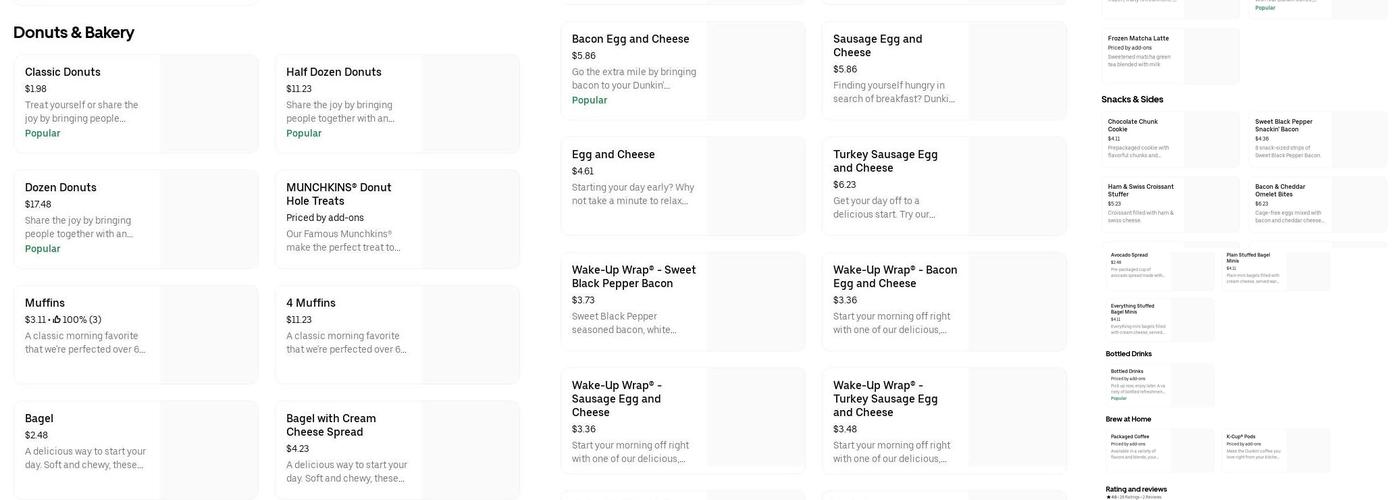
Task: Select Wake-Up Wrap Sweet Black Pepper Bacon
Action: [x=633, y=277]
